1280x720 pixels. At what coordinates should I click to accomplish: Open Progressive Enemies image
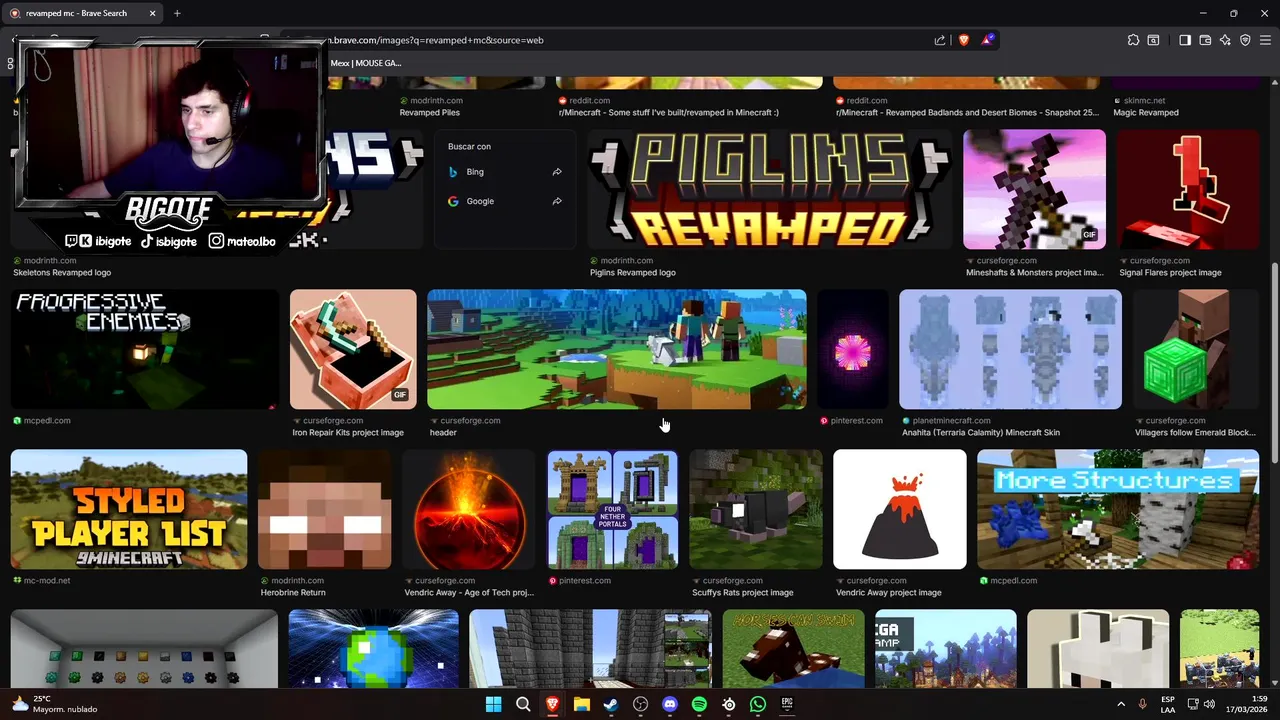click(x=145, y=349)
